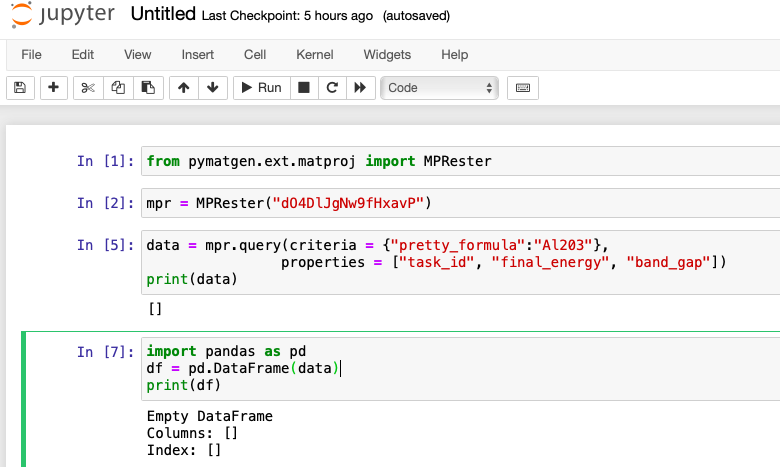Click into the pandas DataFrame cell
This screenshot has height=467, width=780.
pos(461,369)
